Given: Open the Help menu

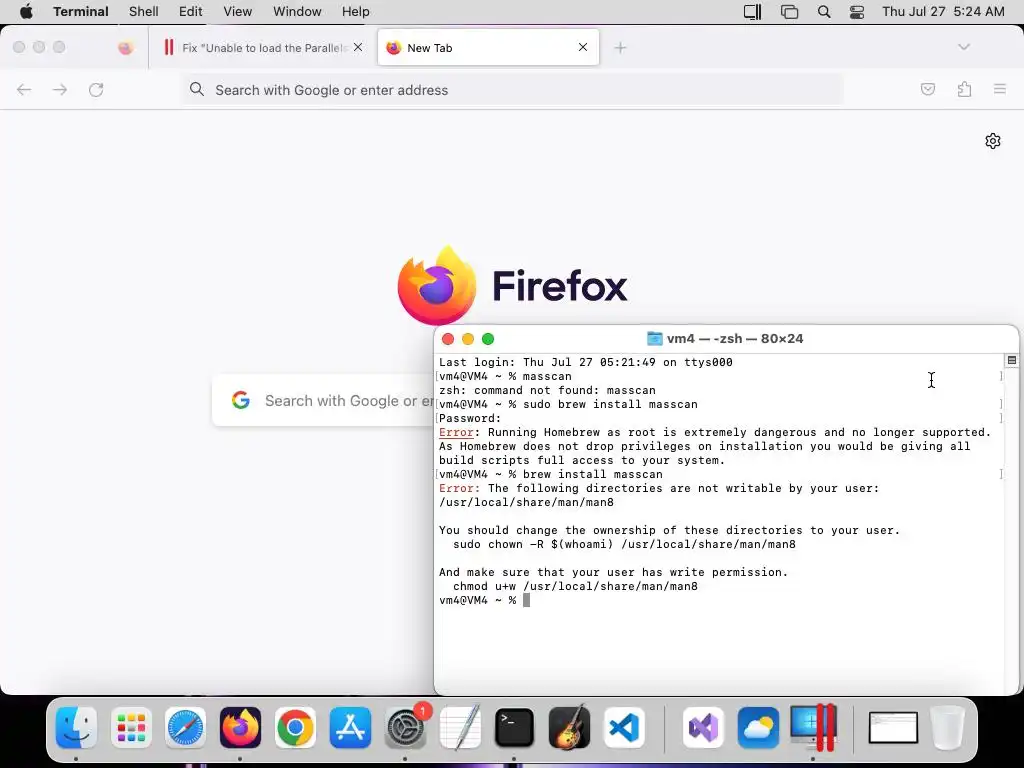Looking at the screenshot, I should (355, 11).
